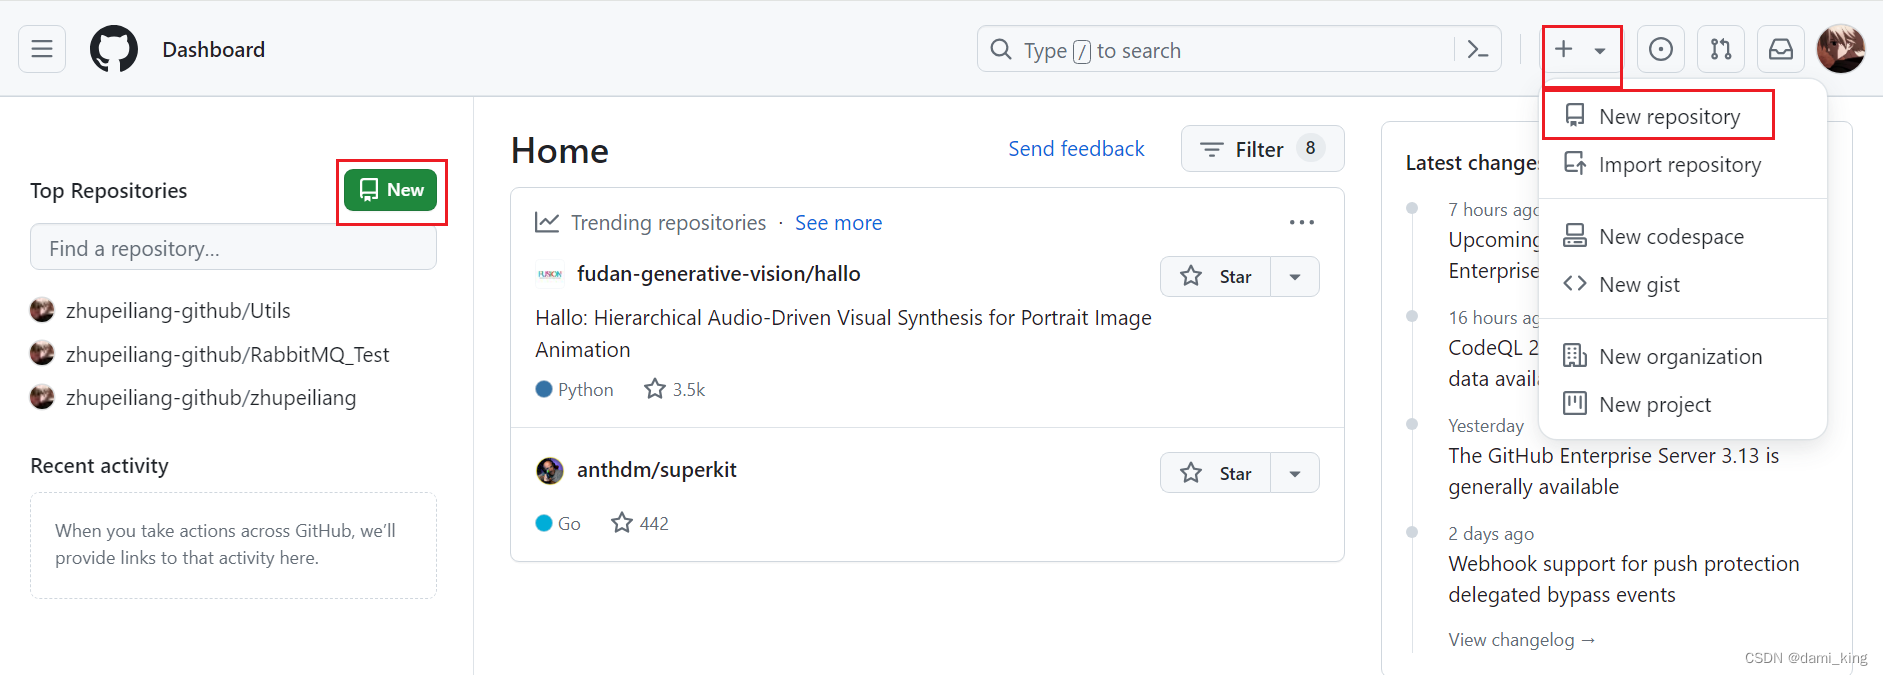Viewport: 1883px width, 675px height.
Task: Click the avatar beside zhupeiliang-github/Utils
Action: 42,310
